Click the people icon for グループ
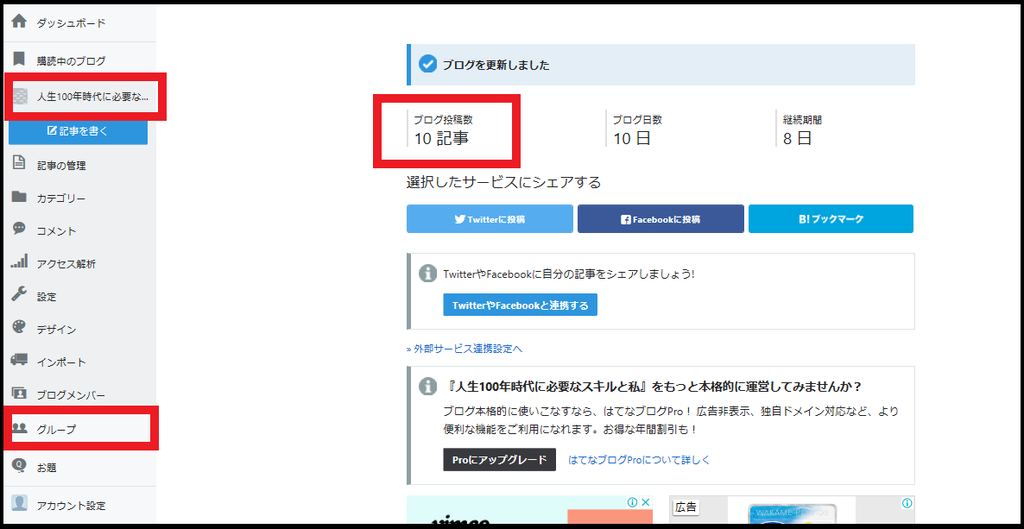Viewport: 1024px width, 529px height. coord(20,428)
